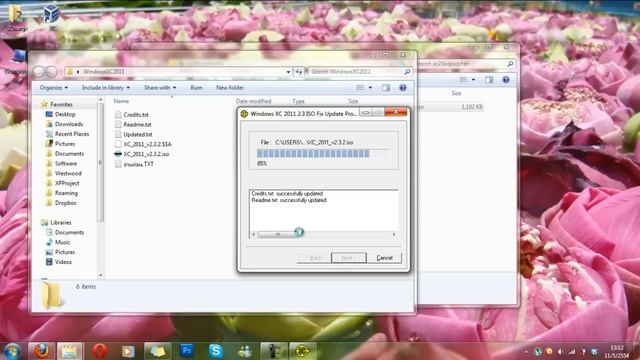Open Windows Explorer taskbar icon
The height and width of the screenshot is (360, 640).
pos(69,351)
